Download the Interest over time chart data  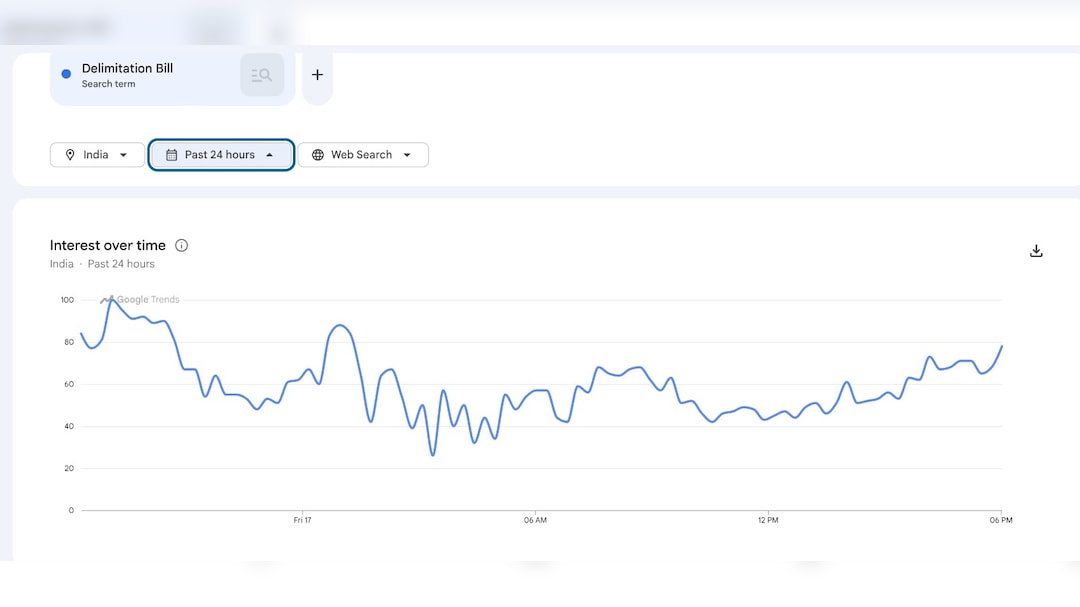tap(1036, 251)
